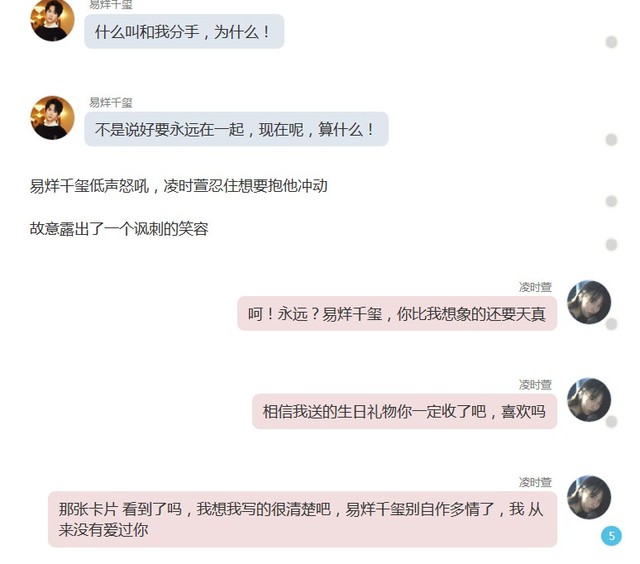Click gray comment dot beside 易烊千玺低声怒吼 narration
This screenshot has width=640, height=564.
(x=611, y=201)
